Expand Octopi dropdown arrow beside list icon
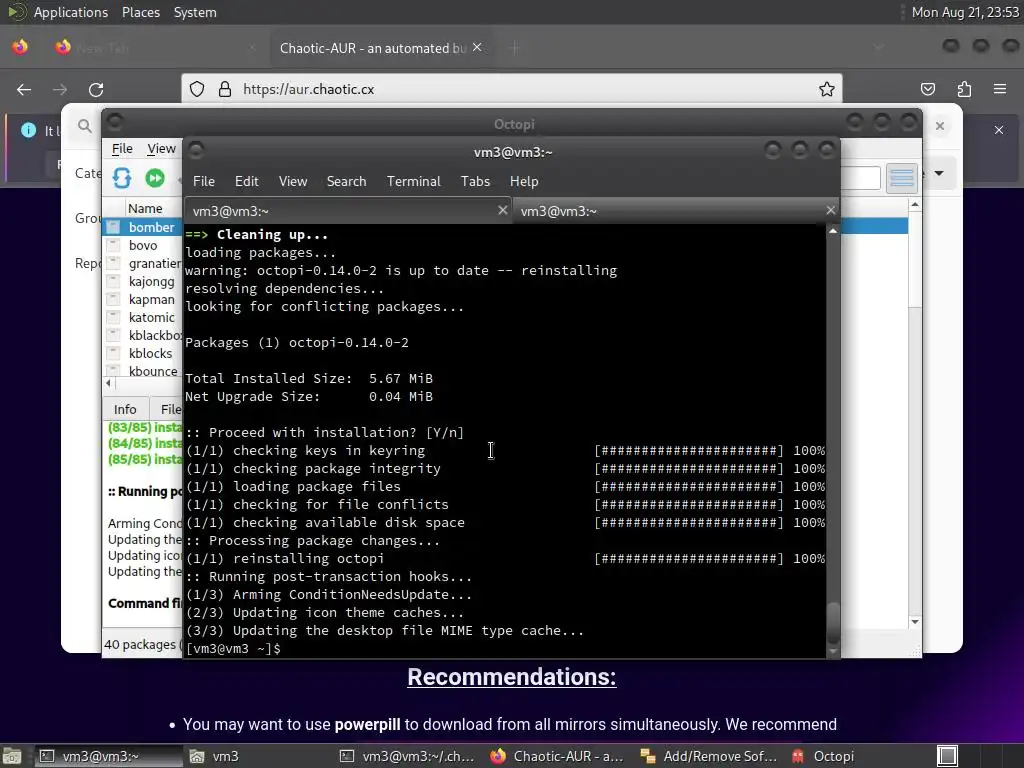This screenshot has height=768, width=1024. (939, 174)
